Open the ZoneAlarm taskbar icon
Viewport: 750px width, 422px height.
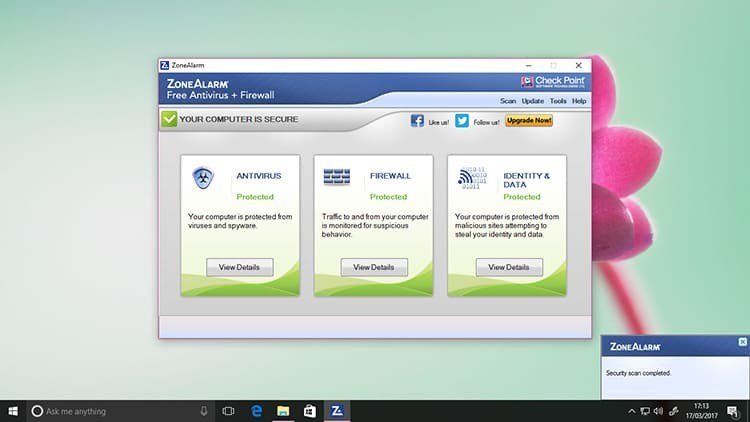click(x=337, y=411)
